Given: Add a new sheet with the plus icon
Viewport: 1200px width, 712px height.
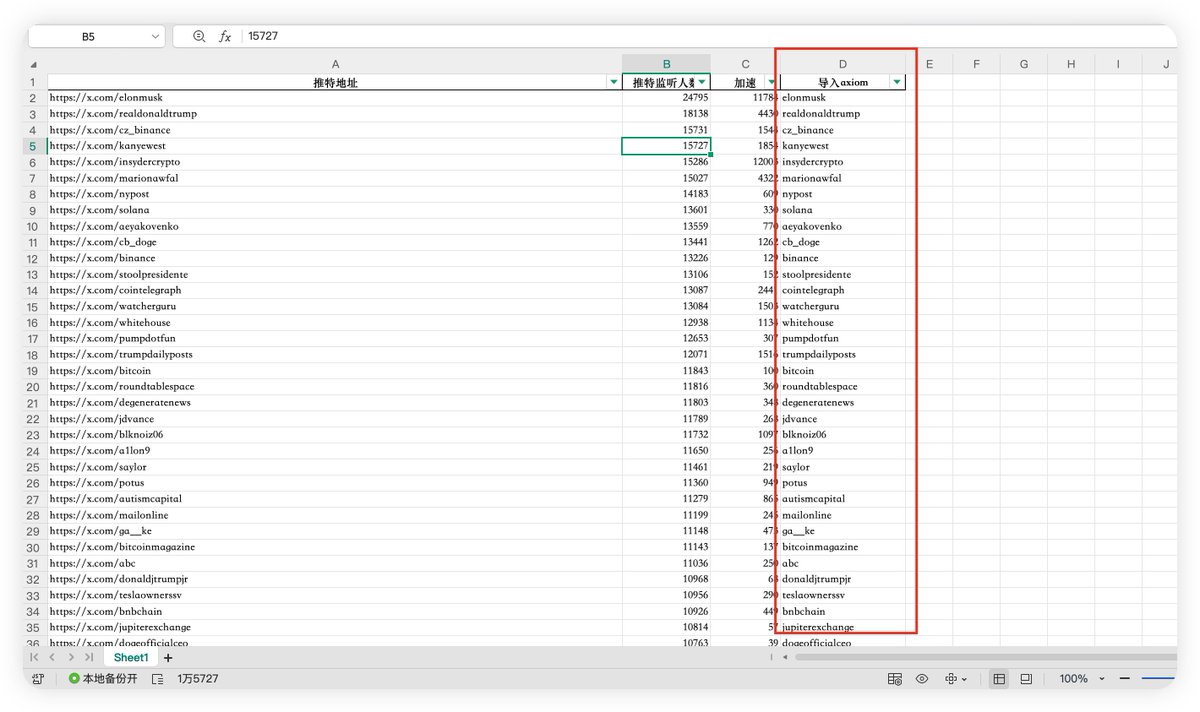Looking at the screenshot, I should 168,658.
